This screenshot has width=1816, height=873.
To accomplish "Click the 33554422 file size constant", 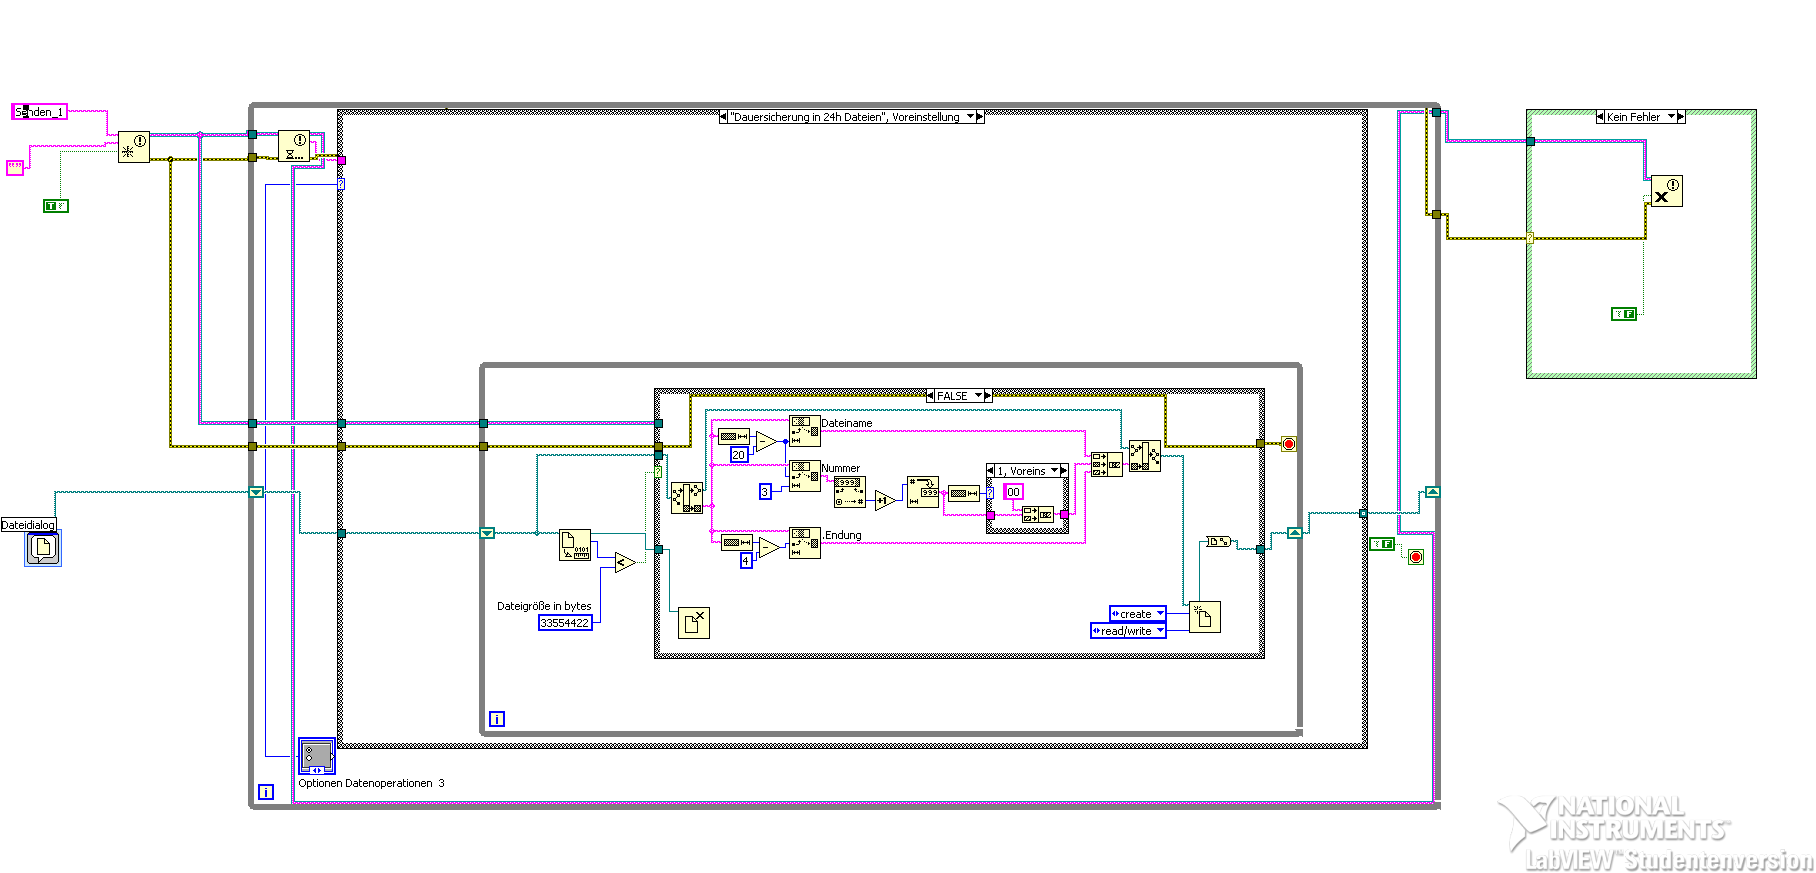I will point(565,623).
